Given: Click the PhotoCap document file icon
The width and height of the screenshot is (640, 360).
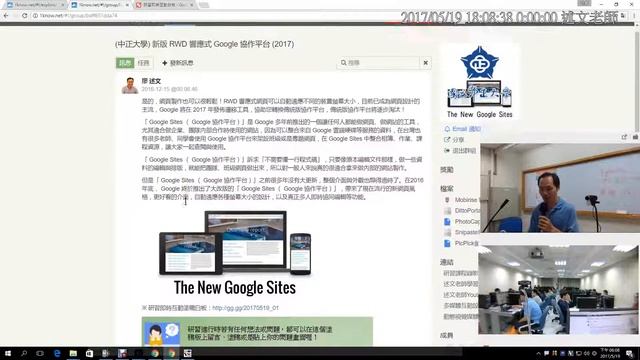Looking at the screenshot, I should coord(447,222).
